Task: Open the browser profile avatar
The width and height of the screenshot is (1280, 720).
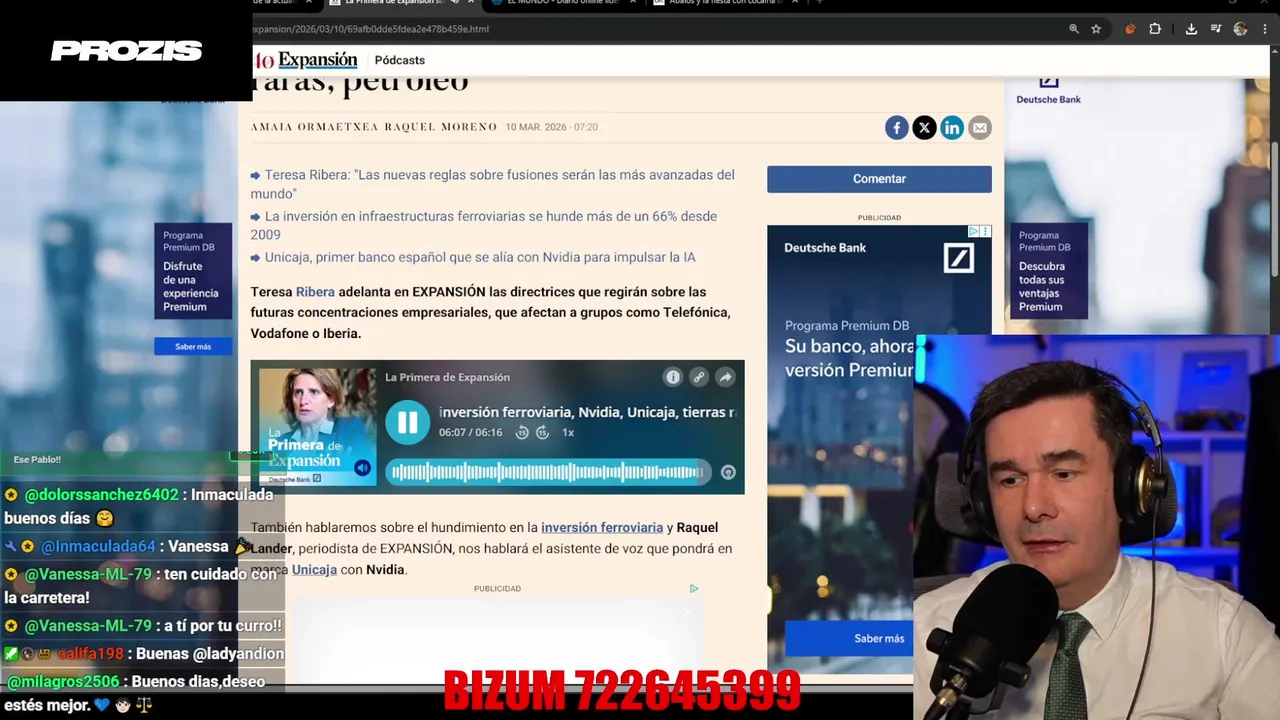Action: (x=1240, y=29)
